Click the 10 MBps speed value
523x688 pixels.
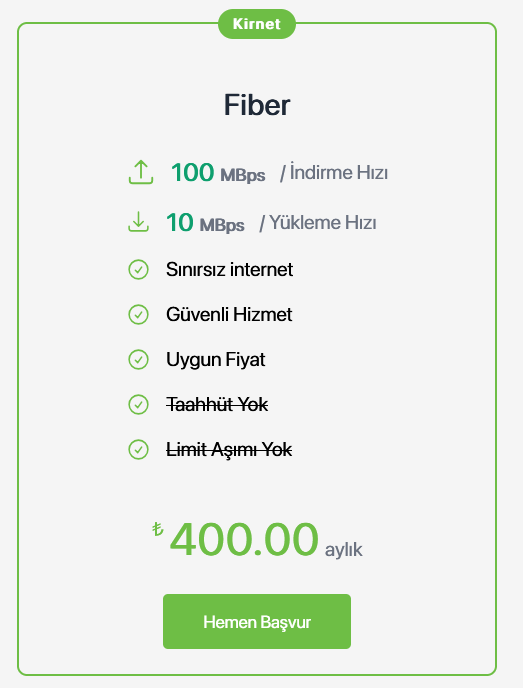205,222
